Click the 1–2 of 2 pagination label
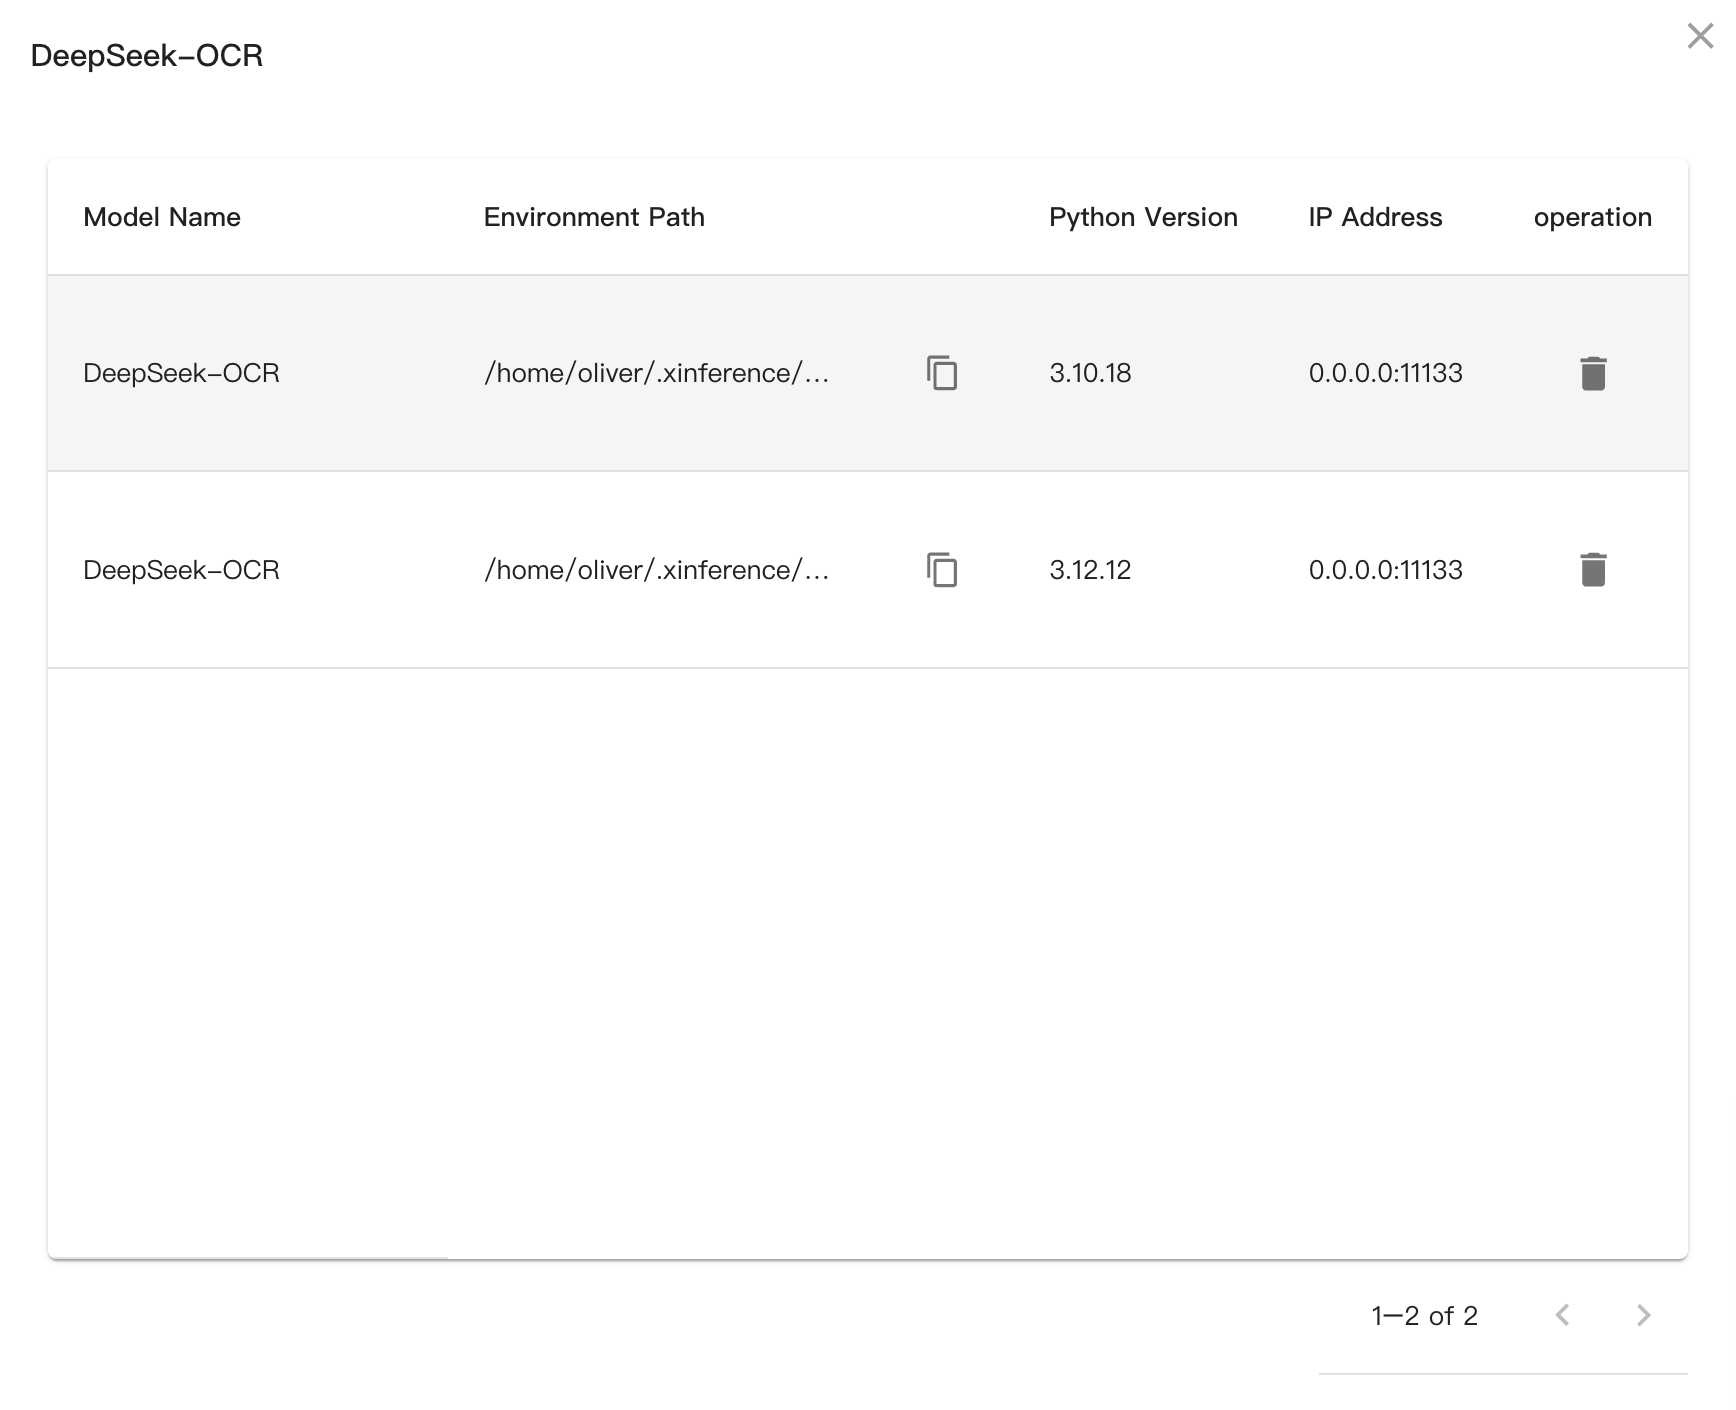 pyautogui.click(x=1425, y=1315)
